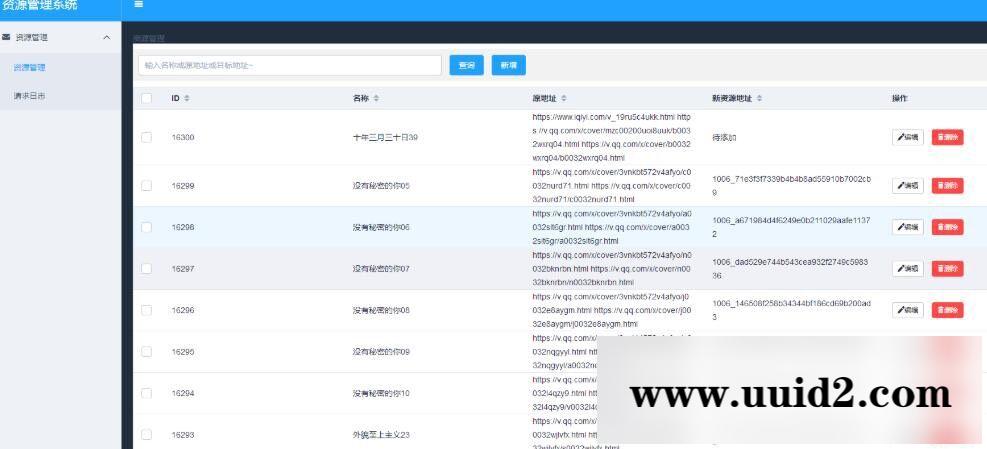Screen dimensions: 987x449
Task: Check the box for row 16297
Action: click(146, 269)
